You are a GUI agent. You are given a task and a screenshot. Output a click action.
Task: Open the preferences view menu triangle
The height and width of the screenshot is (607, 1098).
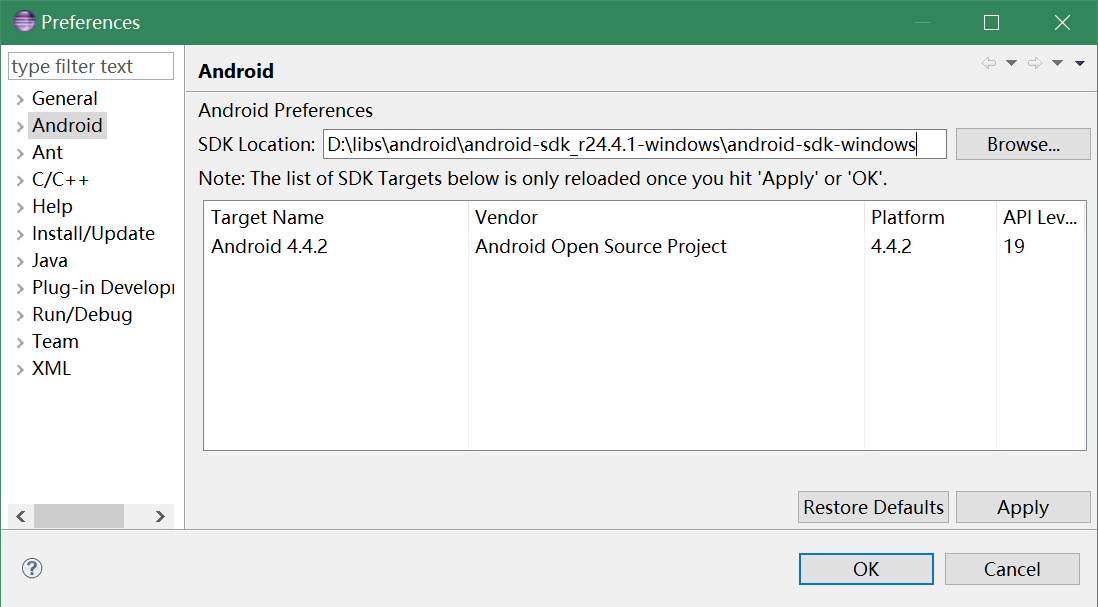click(1080, 64)
